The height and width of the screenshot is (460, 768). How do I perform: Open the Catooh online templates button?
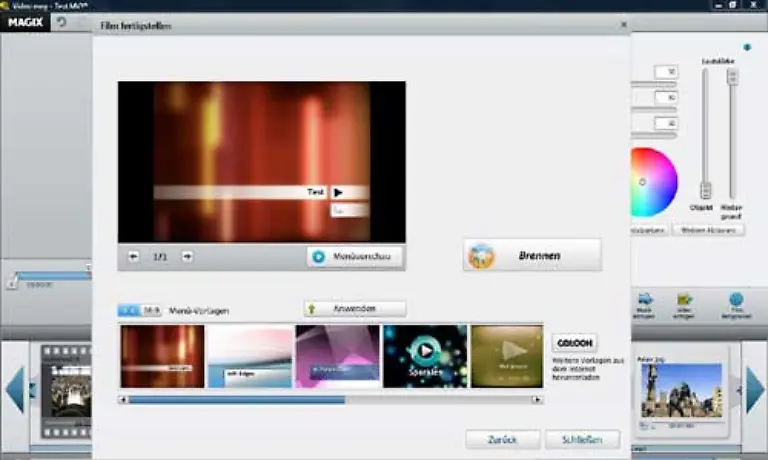(x=574, y=342)
